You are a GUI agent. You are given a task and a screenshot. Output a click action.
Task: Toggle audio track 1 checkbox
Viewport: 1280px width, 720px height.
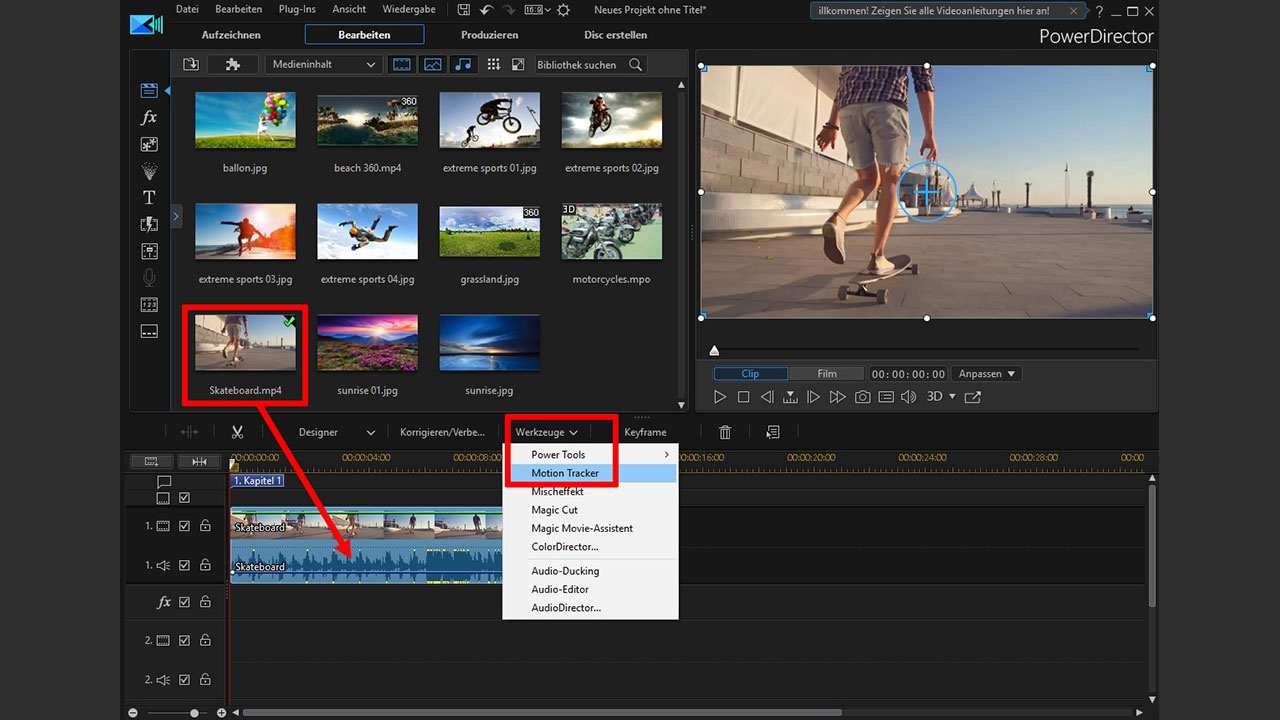coord(184,565)
